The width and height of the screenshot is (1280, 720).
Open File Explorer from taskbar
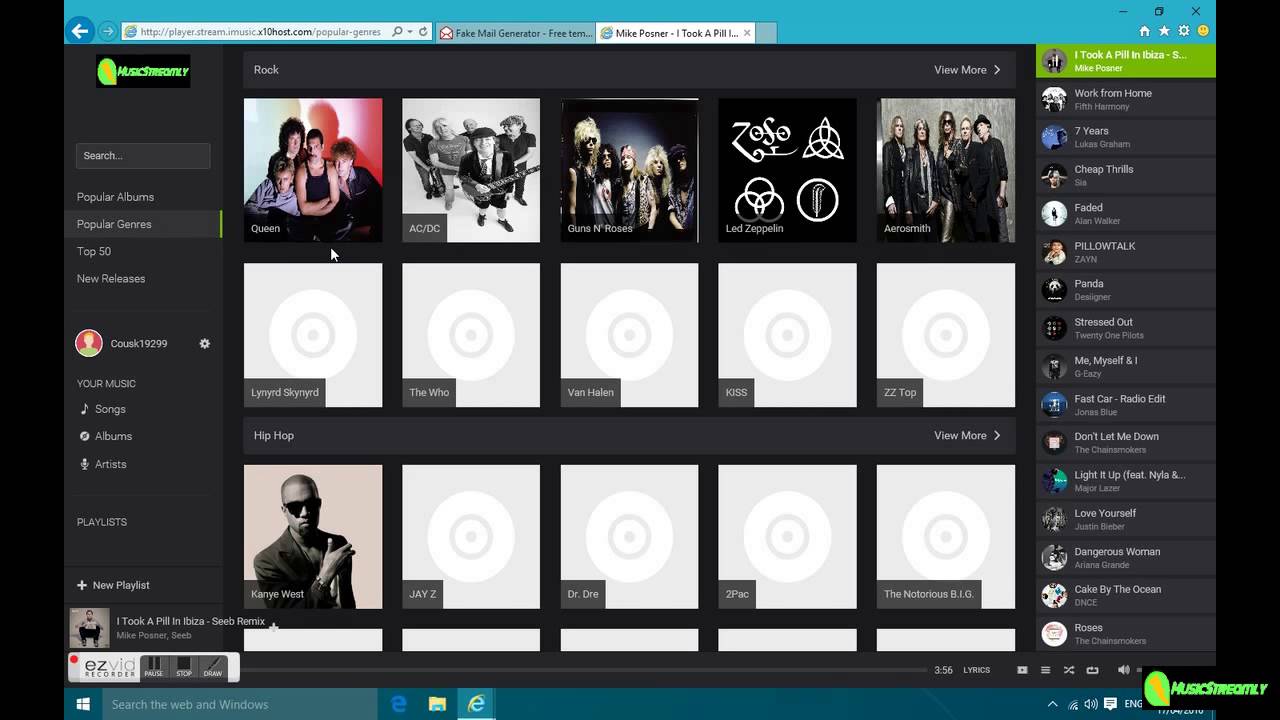(x=437, y=704)
